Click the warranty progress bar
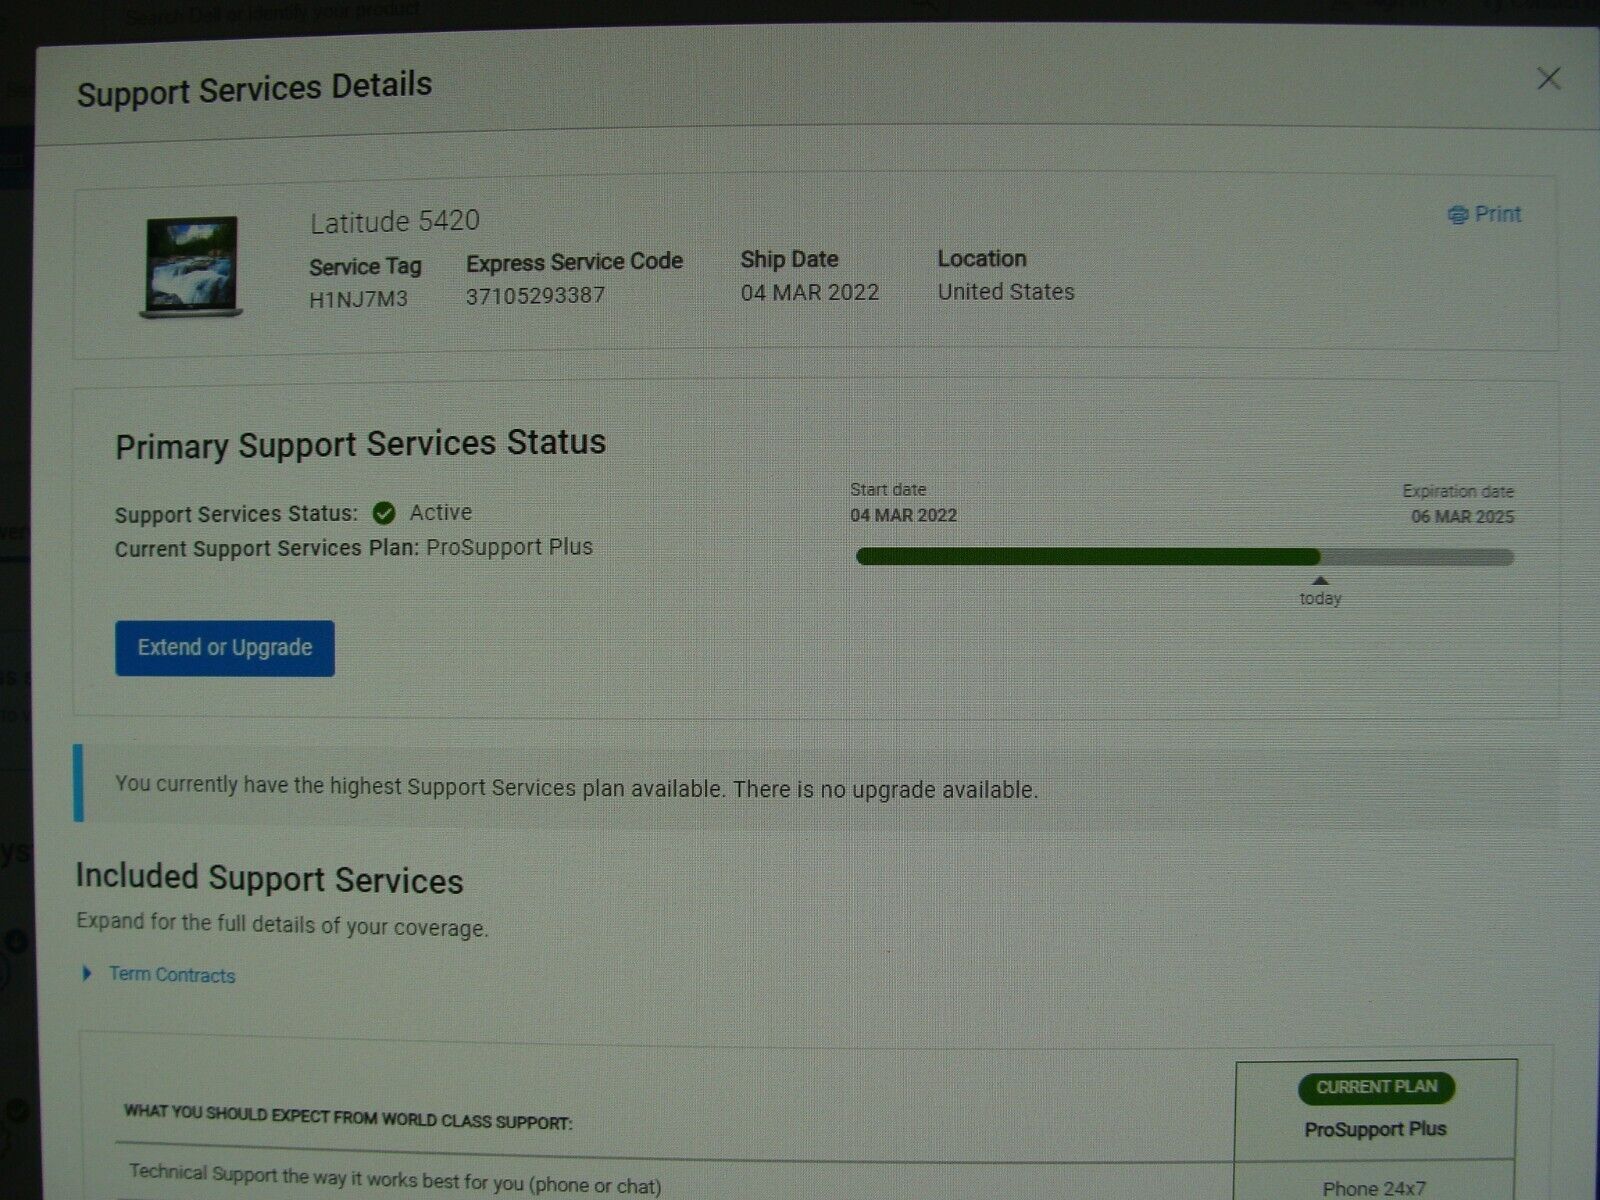The height and width of the screenshot is (1200, 1600). pyautogui.click(x=1185, y=557)
